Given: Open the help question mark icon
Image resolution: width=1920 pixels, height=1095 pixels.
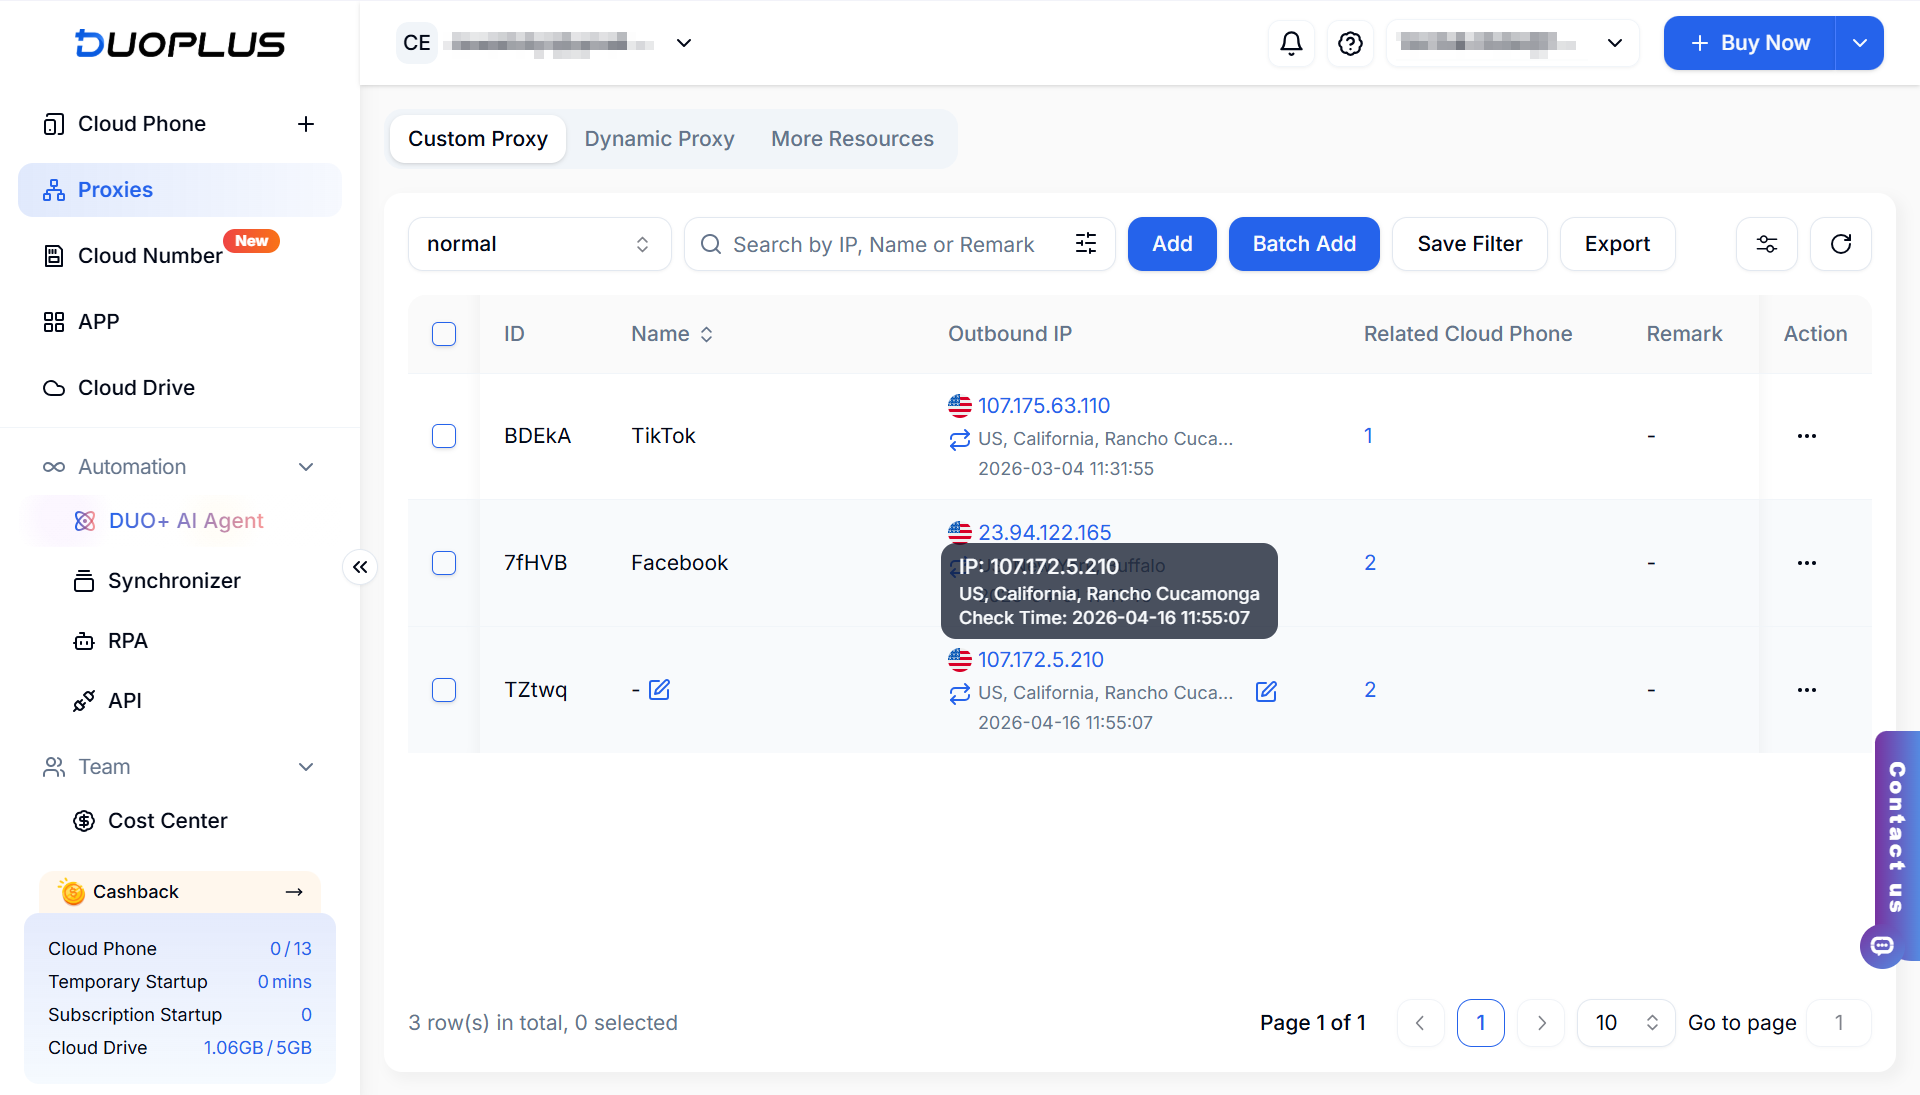Looking at the screenshot, I should (1350, 43).
